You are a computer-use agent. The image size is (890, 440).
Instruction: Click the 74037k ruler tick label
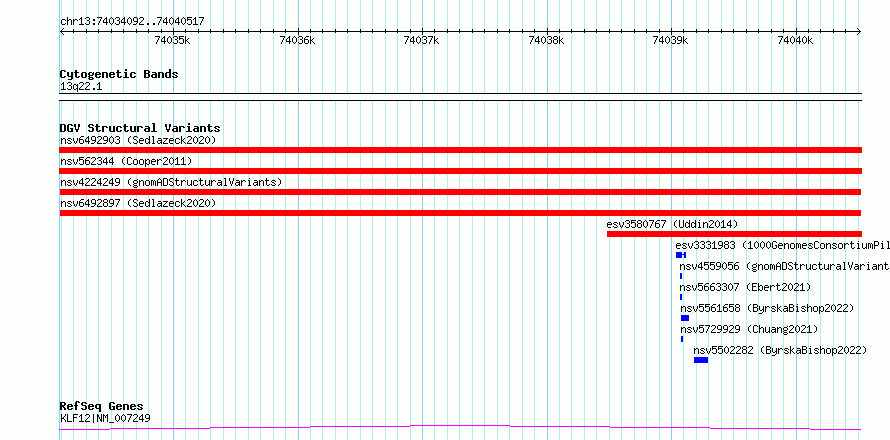(x=422, y=40)
